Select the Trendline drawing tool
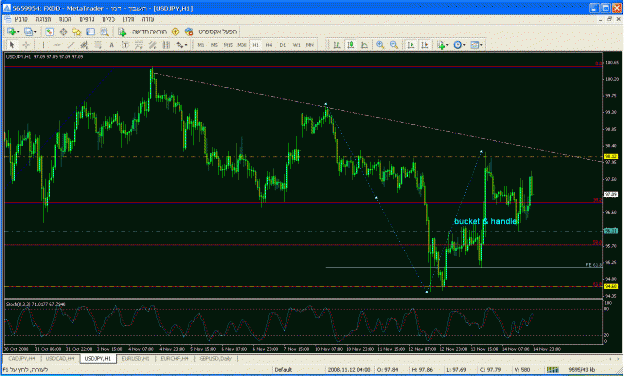This screenshot has width=625, height=376. click(x=71, y=45)
